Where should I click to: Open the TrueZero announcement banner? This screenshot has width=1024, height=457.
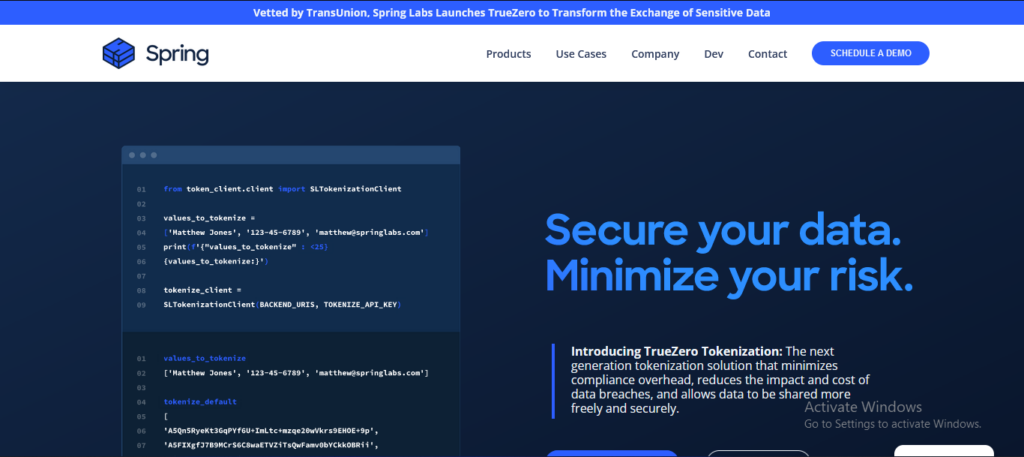(x=512, y=12)
